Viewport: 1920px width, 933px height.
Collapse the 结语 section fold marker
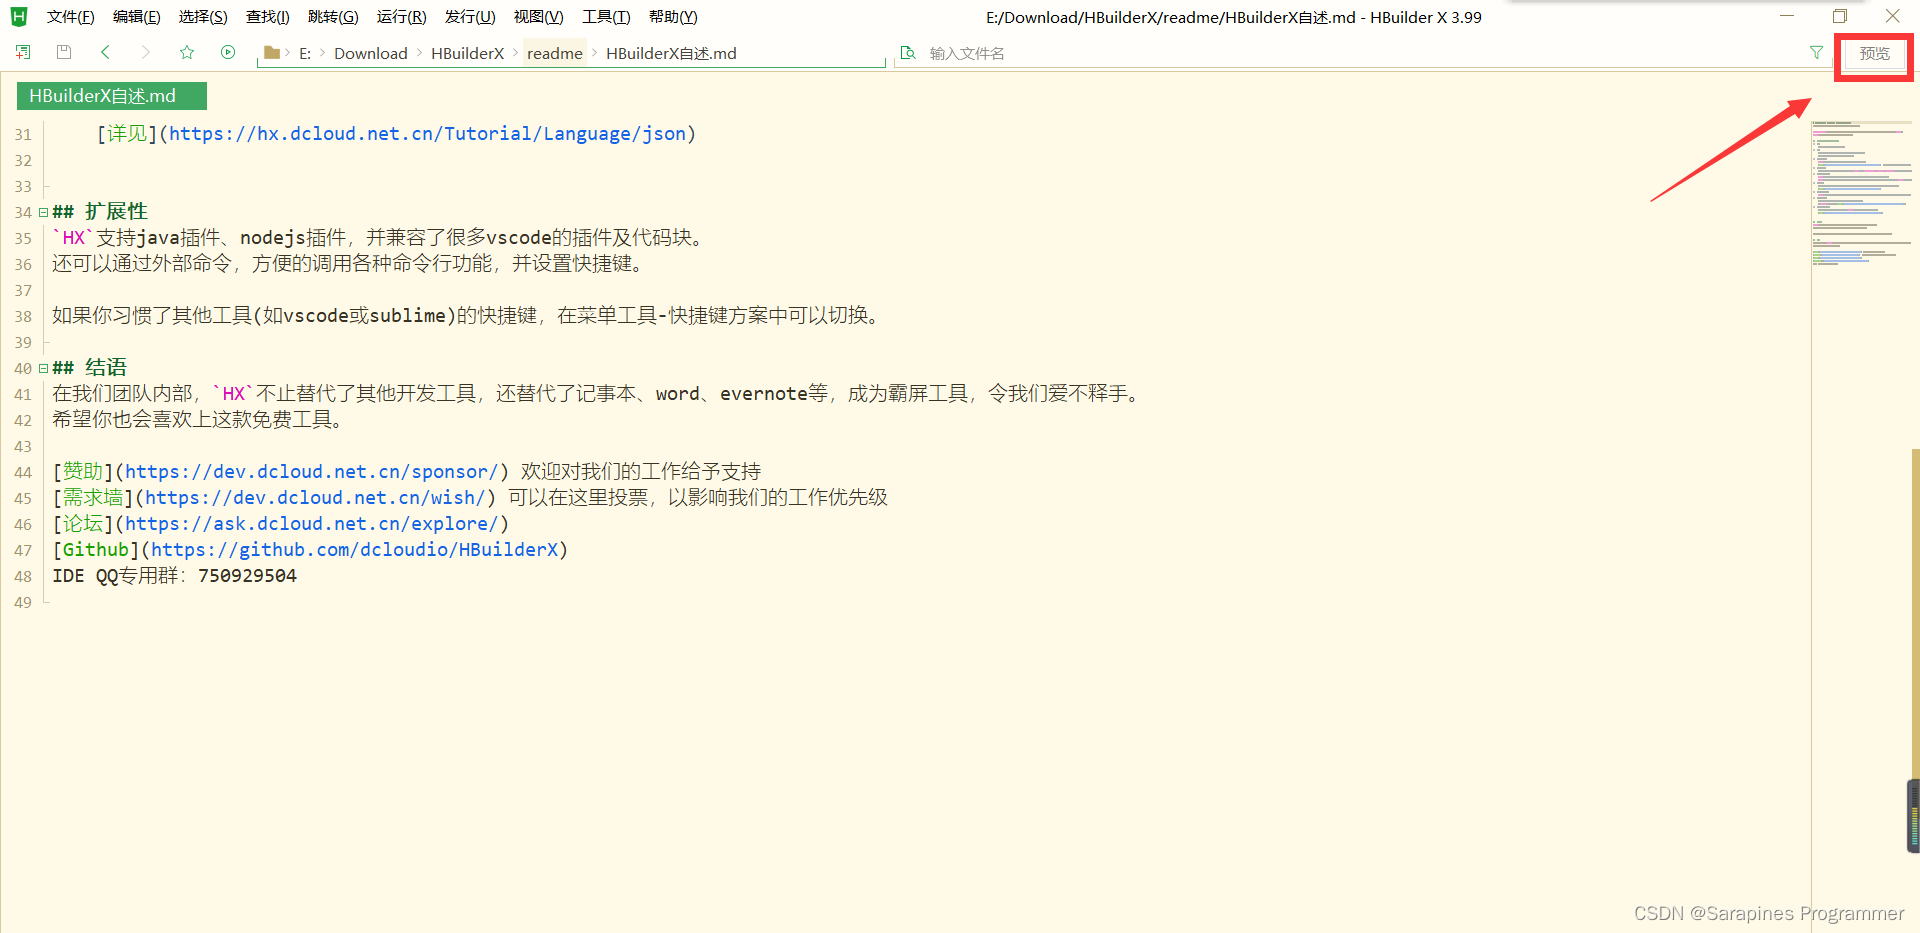pos(43,368)
